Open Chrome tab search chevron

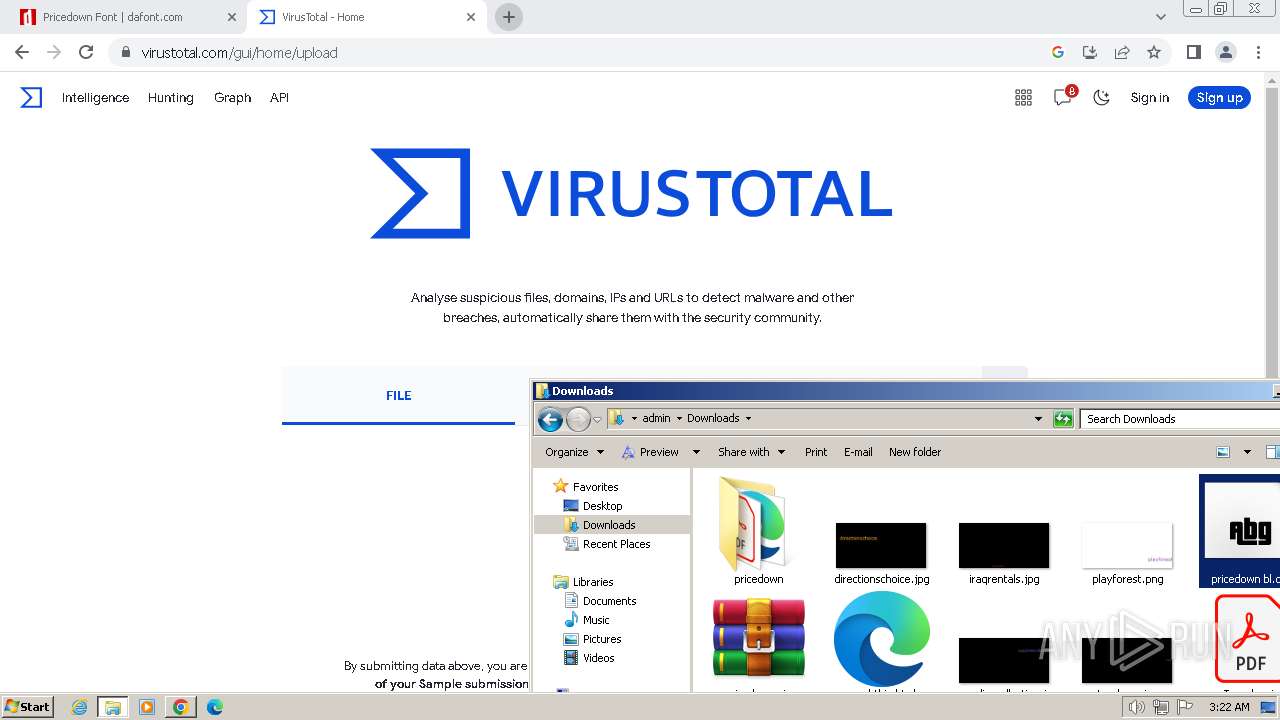pos(1160,17)
